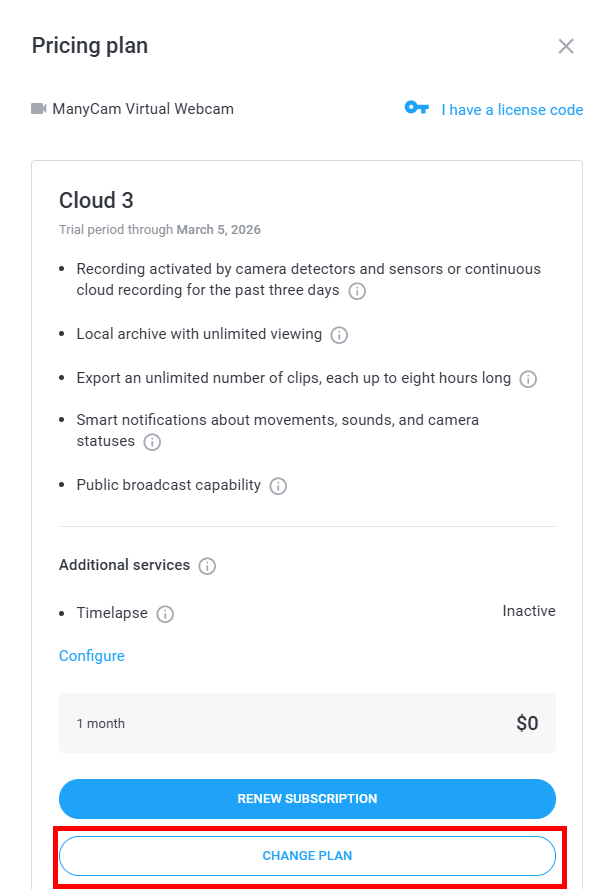Viewport: 594px width, 889px height.
Task: Click the CHANGE PLAN button
Action: [307, 856]
